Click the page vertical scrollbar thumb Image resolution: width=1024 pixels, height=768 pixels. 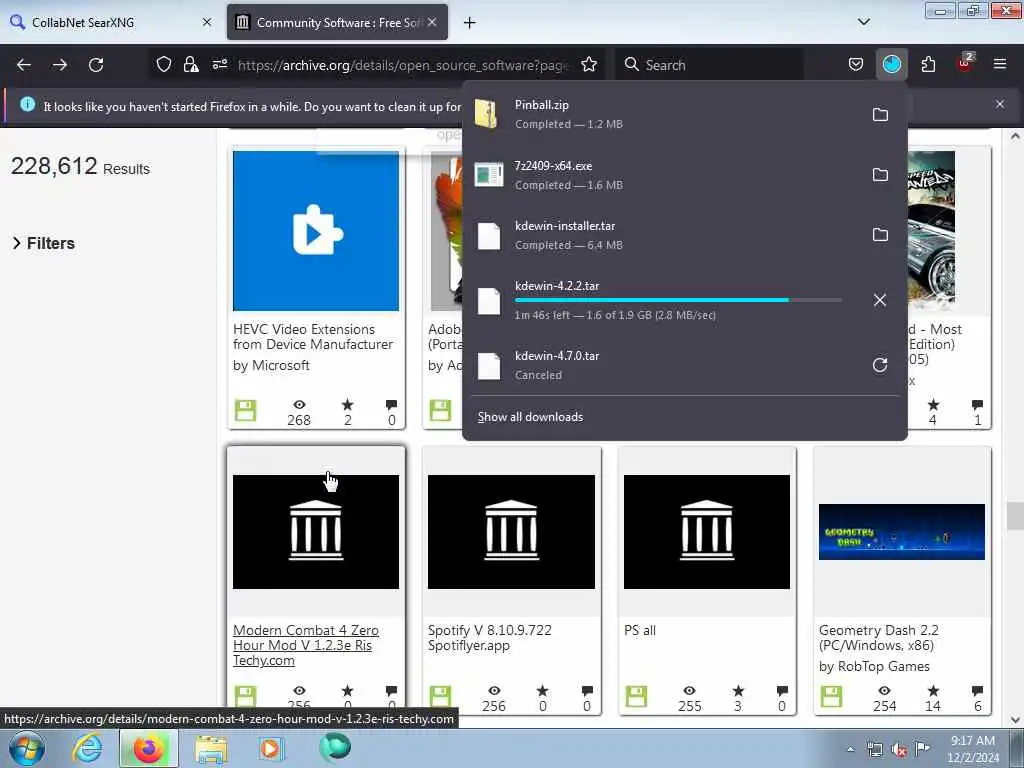[x=1015, y=516]
